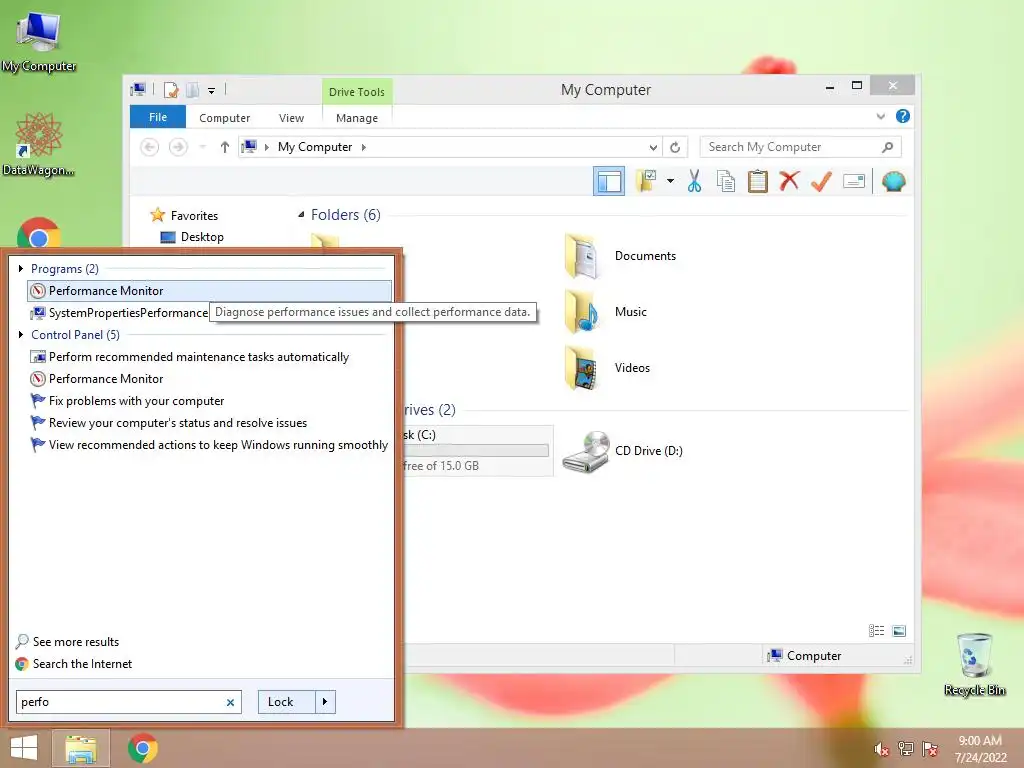Screen dimensions: 1024x768
Task: Select the Drive Tools contextual tab
Action: pyautogui.click(x=357, y=91)
